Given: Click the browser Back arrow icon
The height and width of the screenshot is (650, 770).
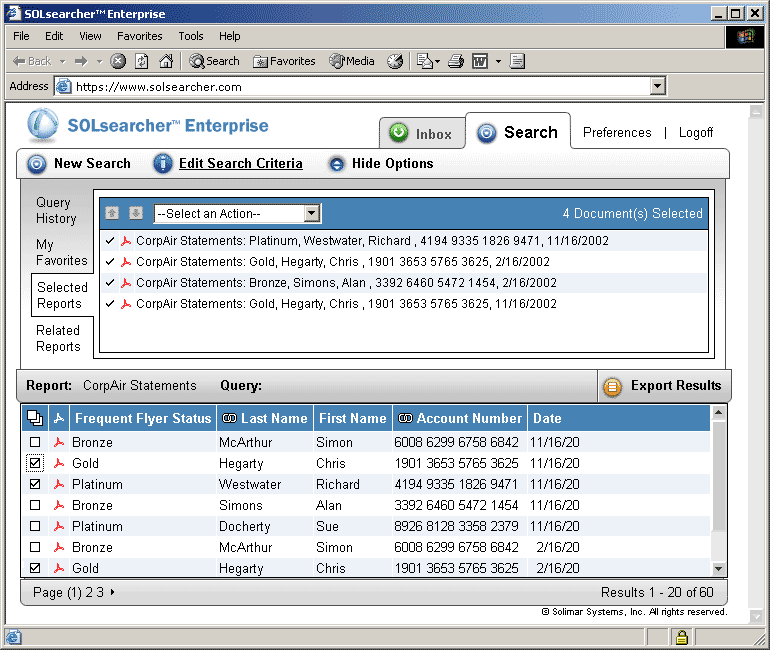Looking at the screenshot, I should 19,61.
